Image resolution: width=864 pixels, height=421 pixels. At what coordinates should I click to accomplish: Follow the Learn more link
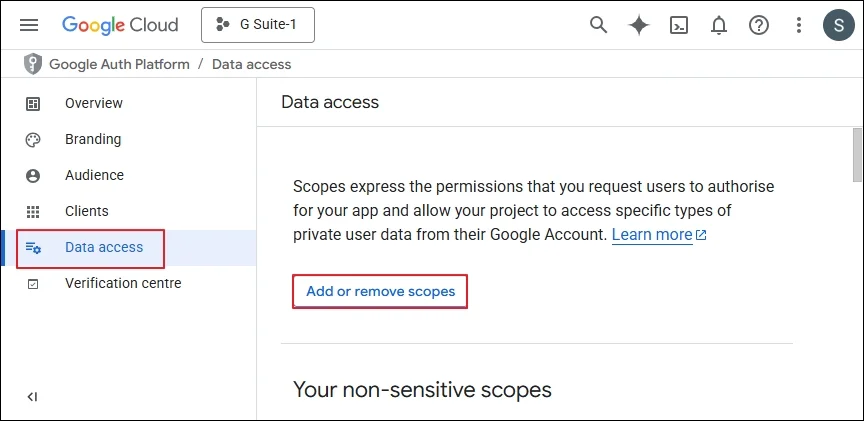(x=659, y=235)
